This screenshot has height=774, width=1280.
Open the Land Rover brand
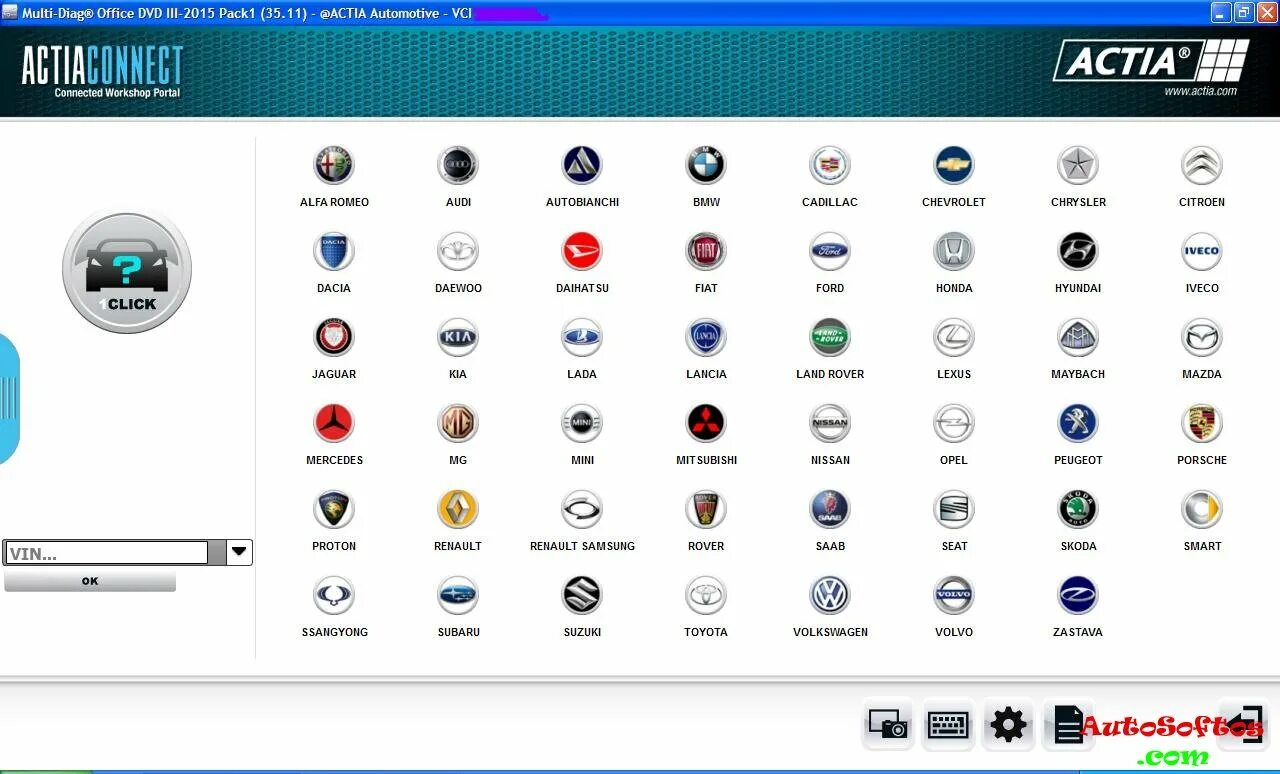(830, 337)
